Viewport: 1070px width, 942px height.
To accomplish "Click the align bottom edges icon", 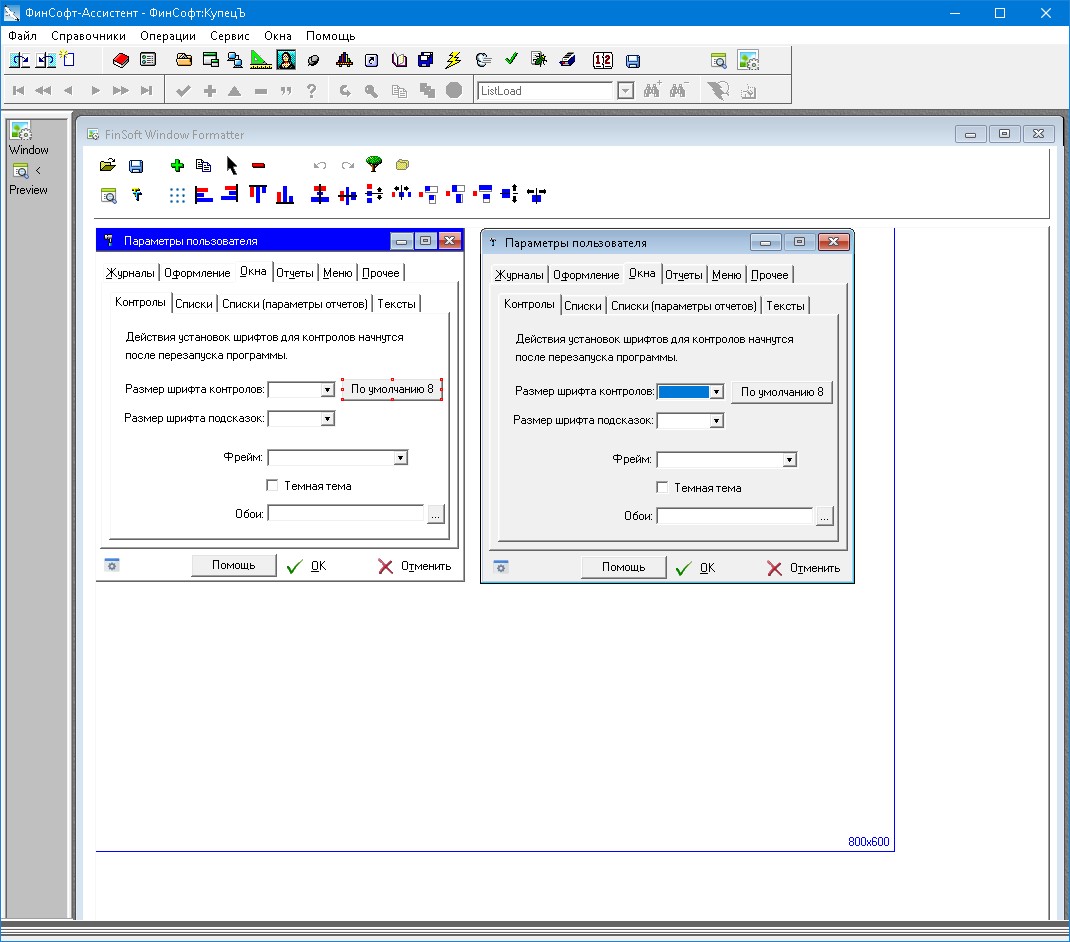I will [285, 195].
